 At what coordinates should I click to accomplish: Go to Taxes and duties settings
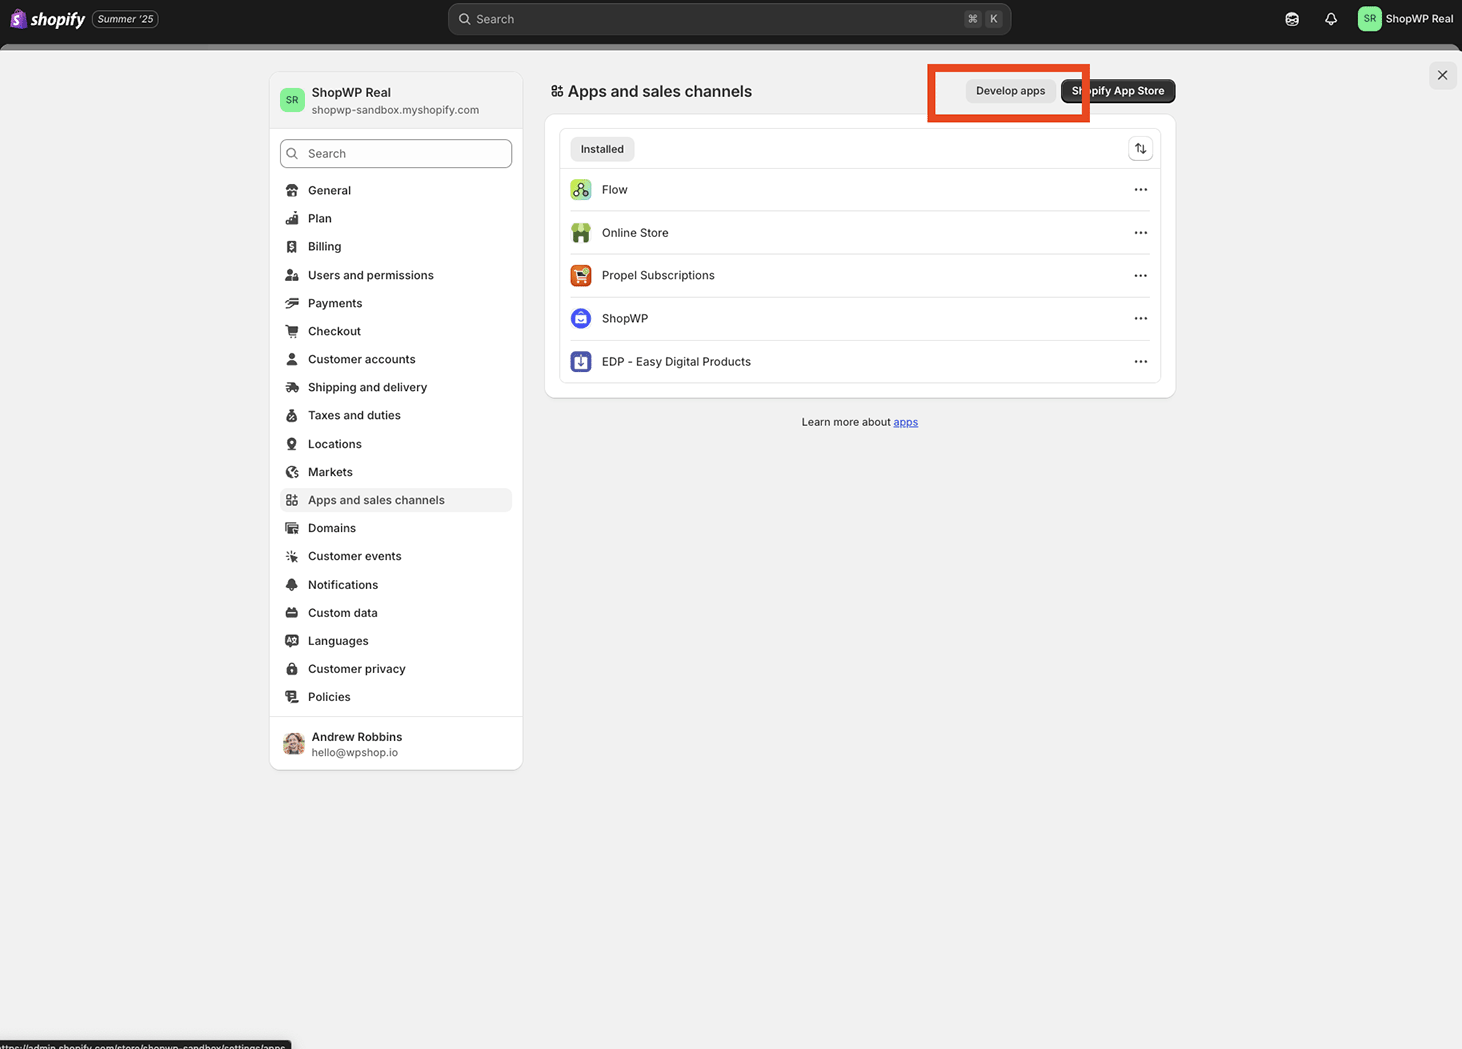396,415
